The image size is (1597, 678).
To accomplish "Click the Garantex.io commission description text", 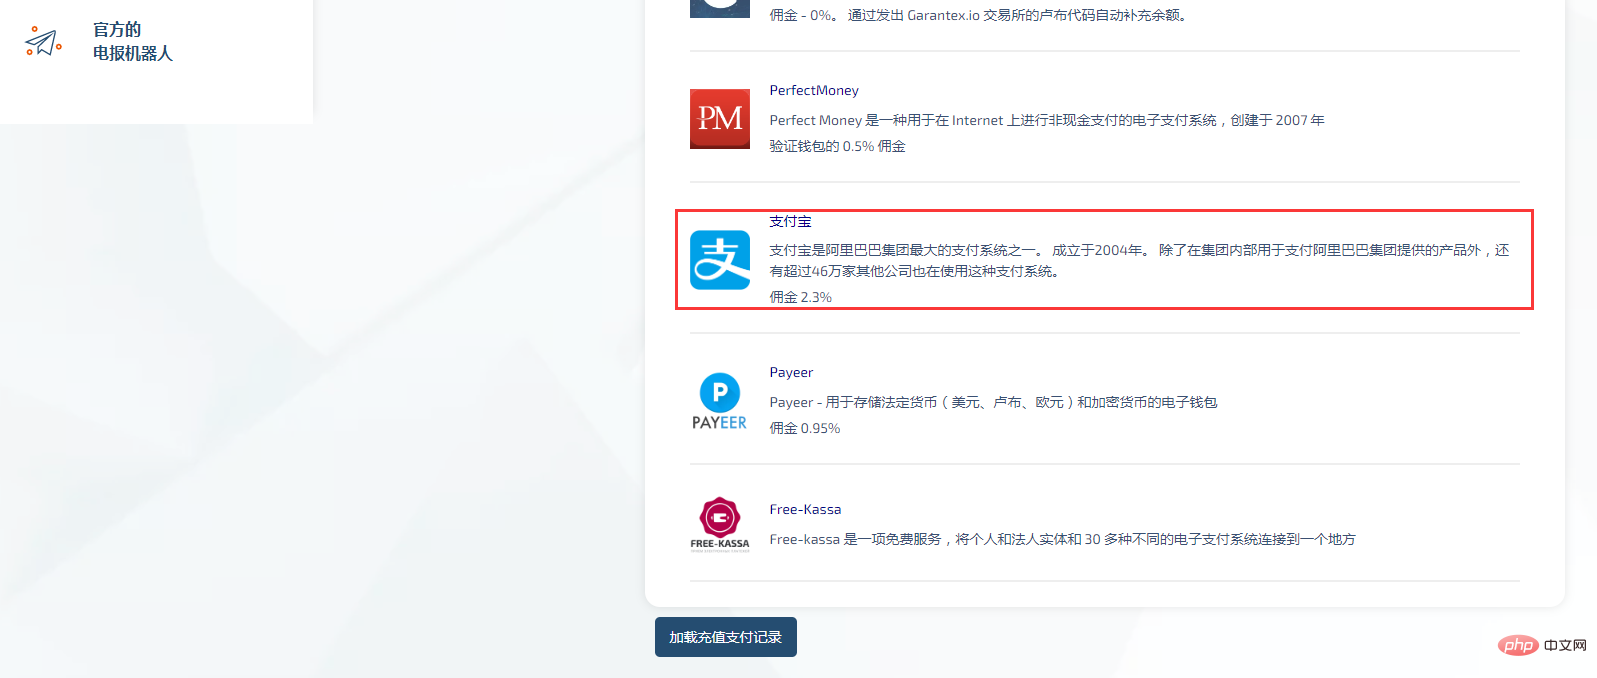I will 978,15.
